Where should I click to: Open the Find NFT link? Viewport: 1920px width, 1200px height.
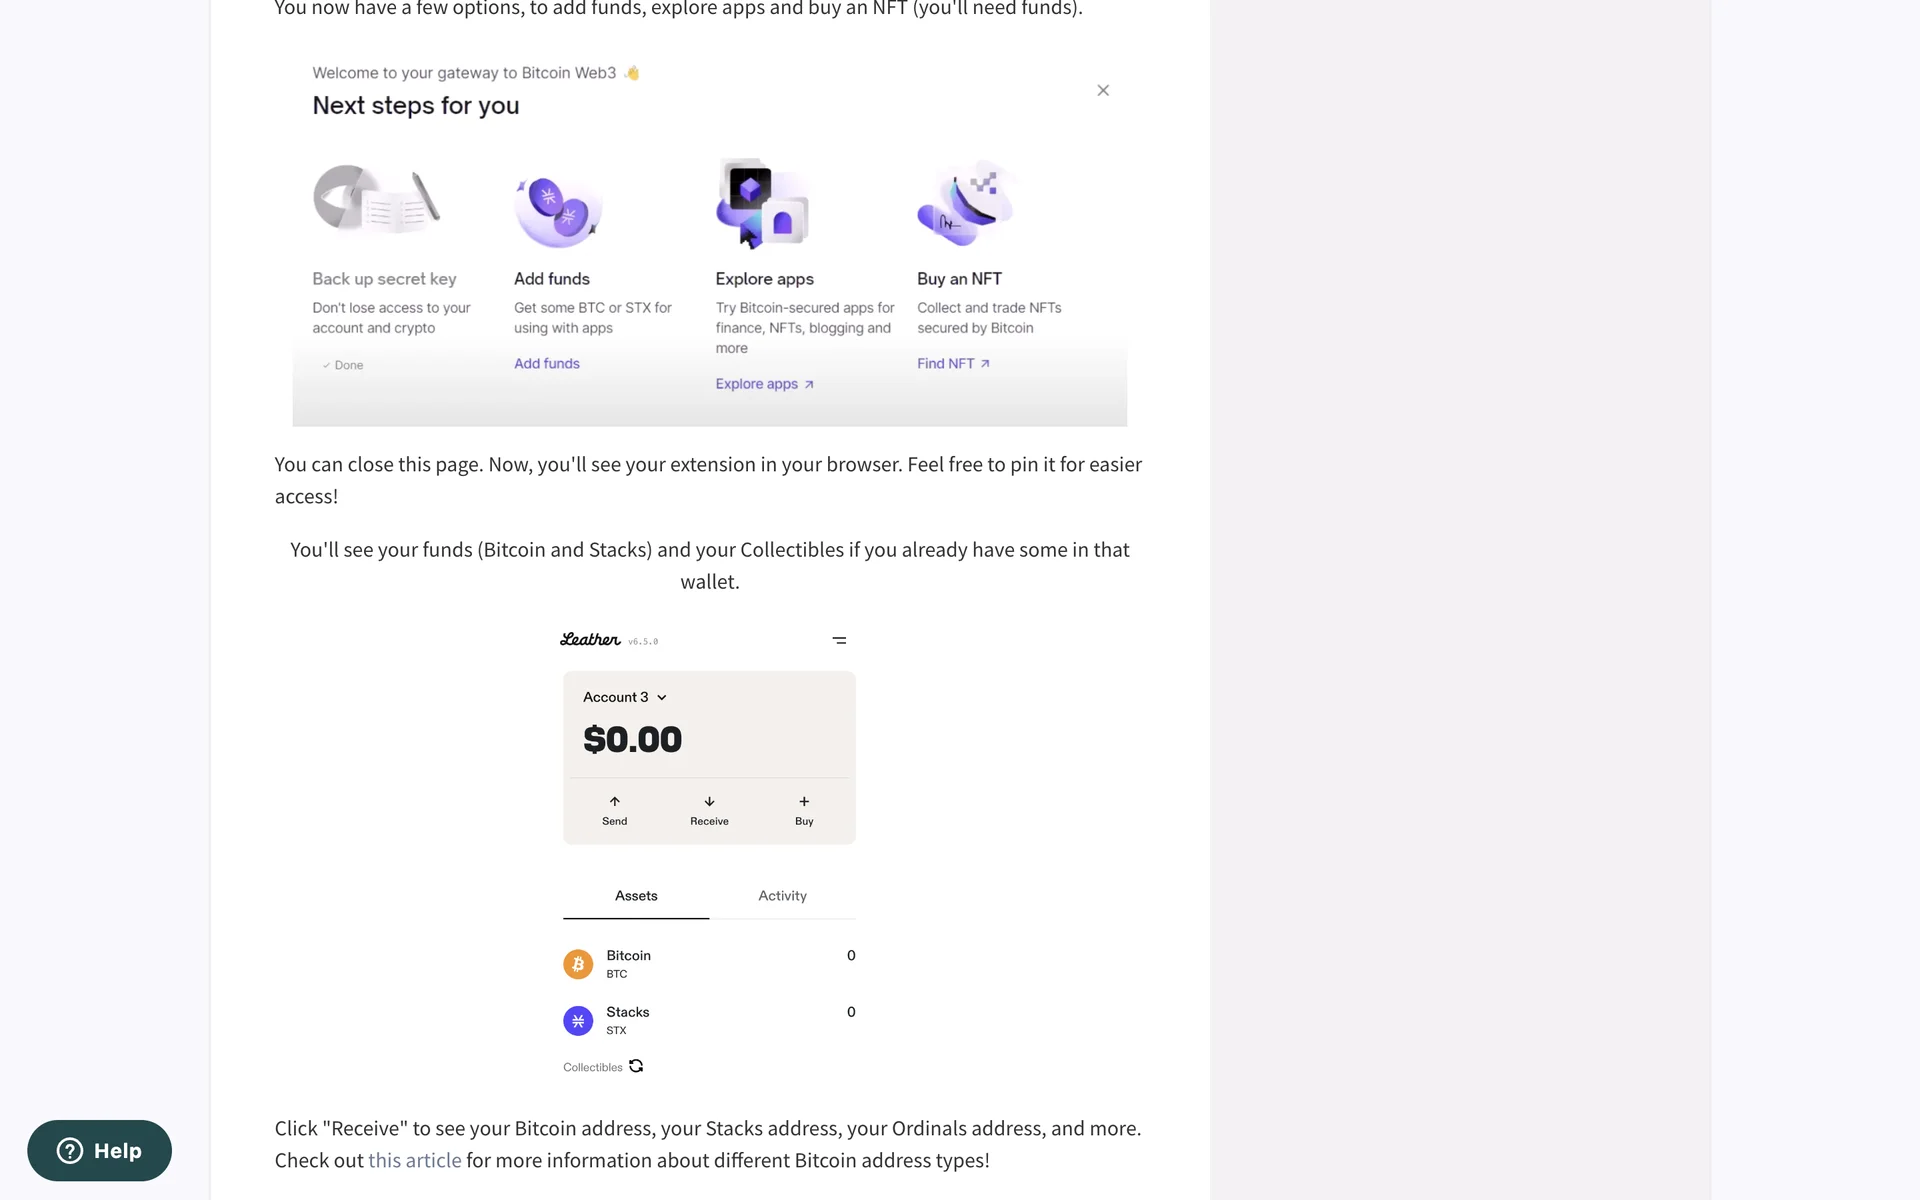(953, 364)
